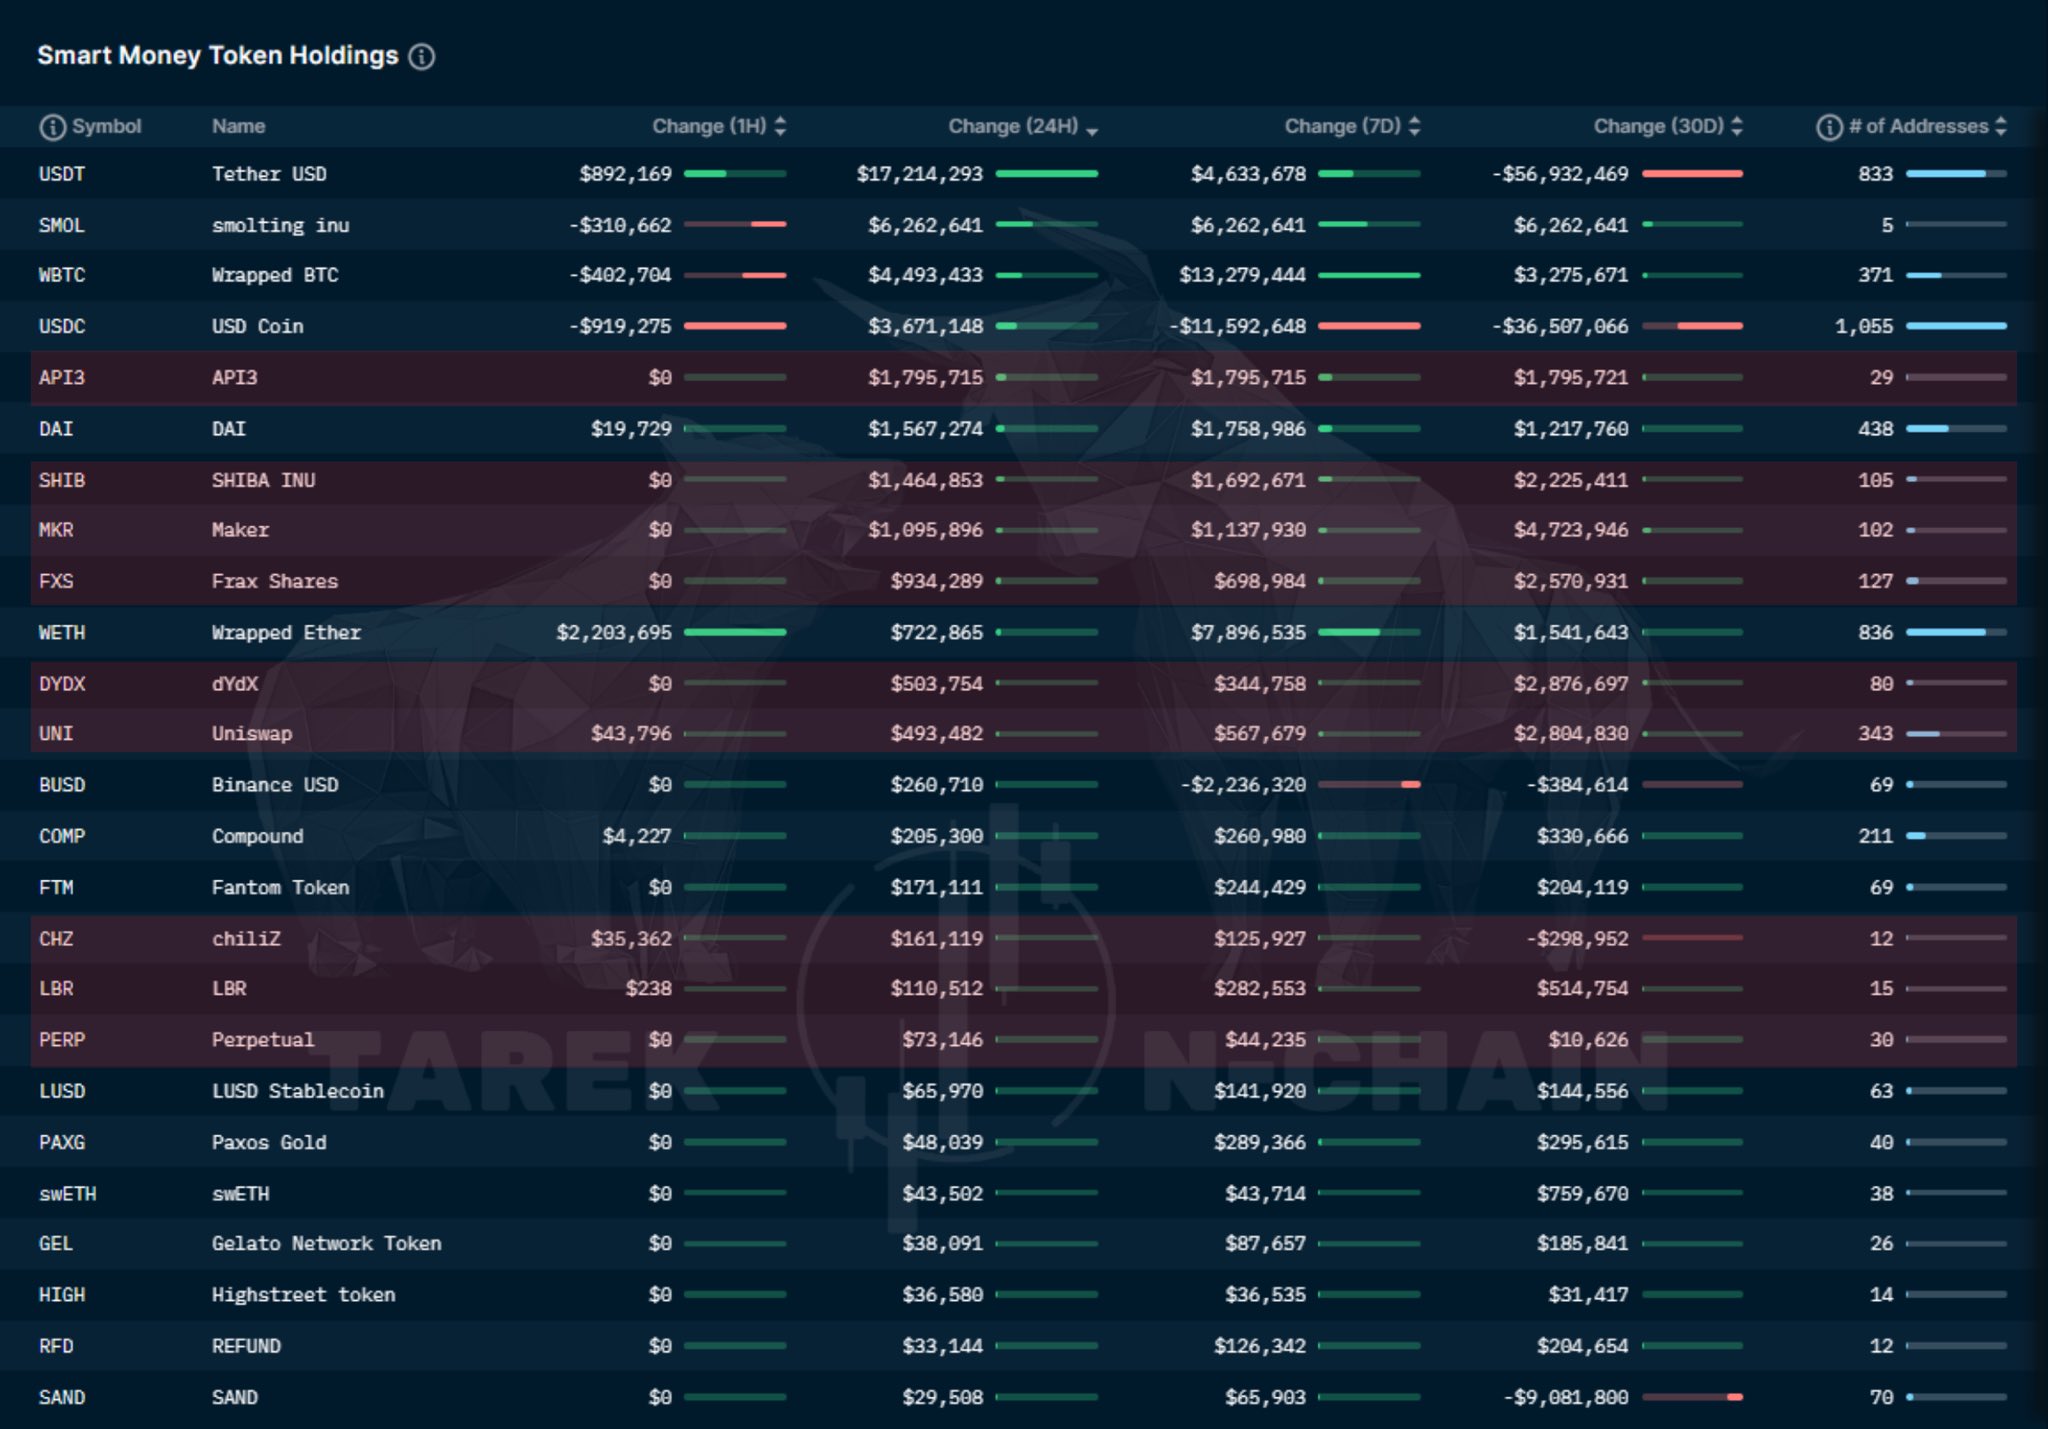
Task: Click USDC address count 1,055
Action: [x=1864, y=326]
